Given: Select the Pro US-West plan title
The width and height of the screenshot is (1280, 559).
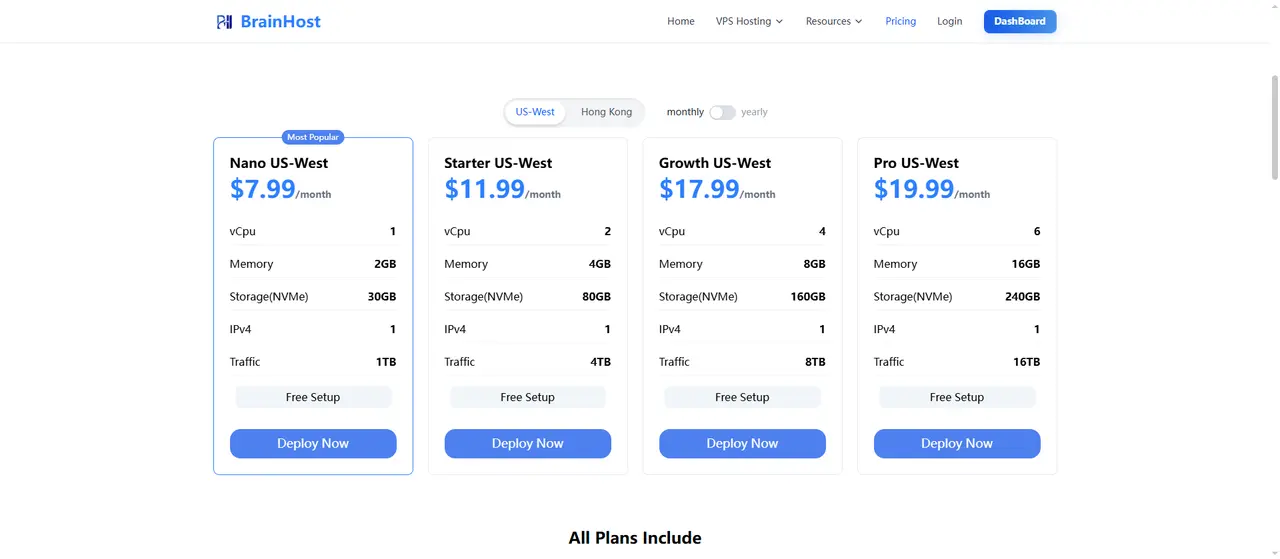Looking at the screenshot, I should (916, 163).
